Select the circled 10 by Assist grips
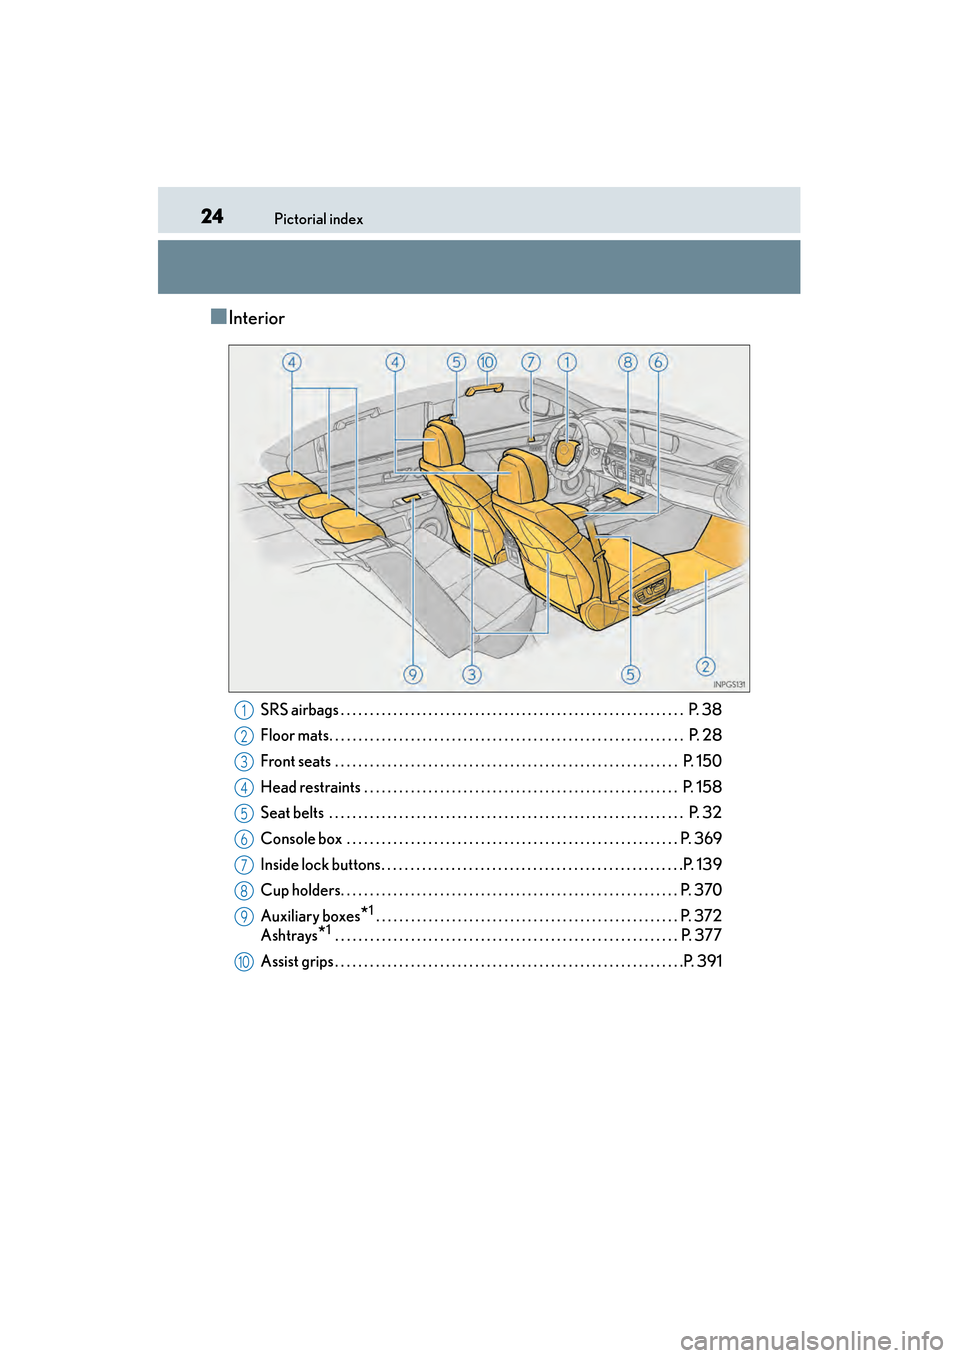This screenshot has height=1358, width=960. [x=244, y=962]
